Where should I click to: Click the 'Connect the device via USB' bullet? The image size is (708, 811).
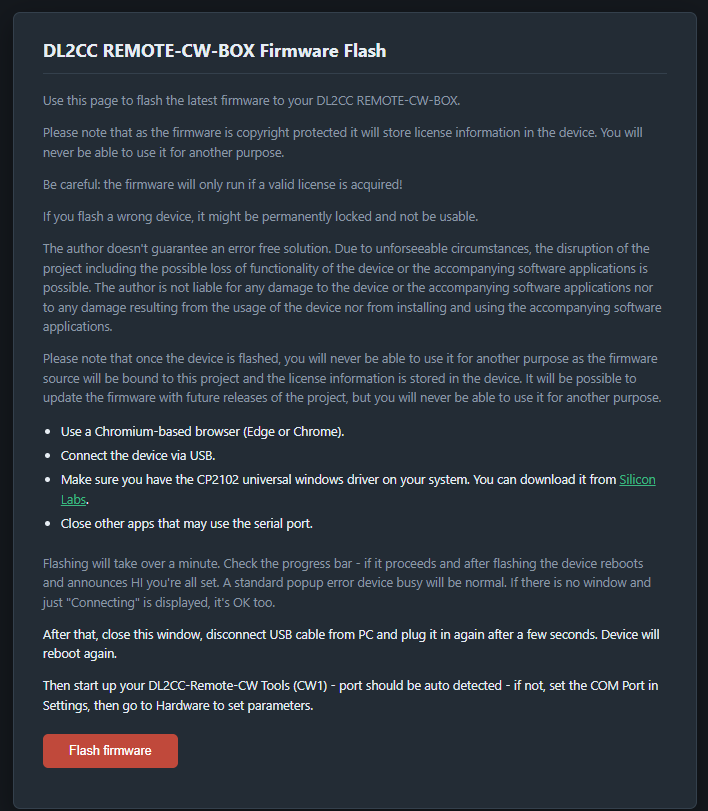coord(138,456)
